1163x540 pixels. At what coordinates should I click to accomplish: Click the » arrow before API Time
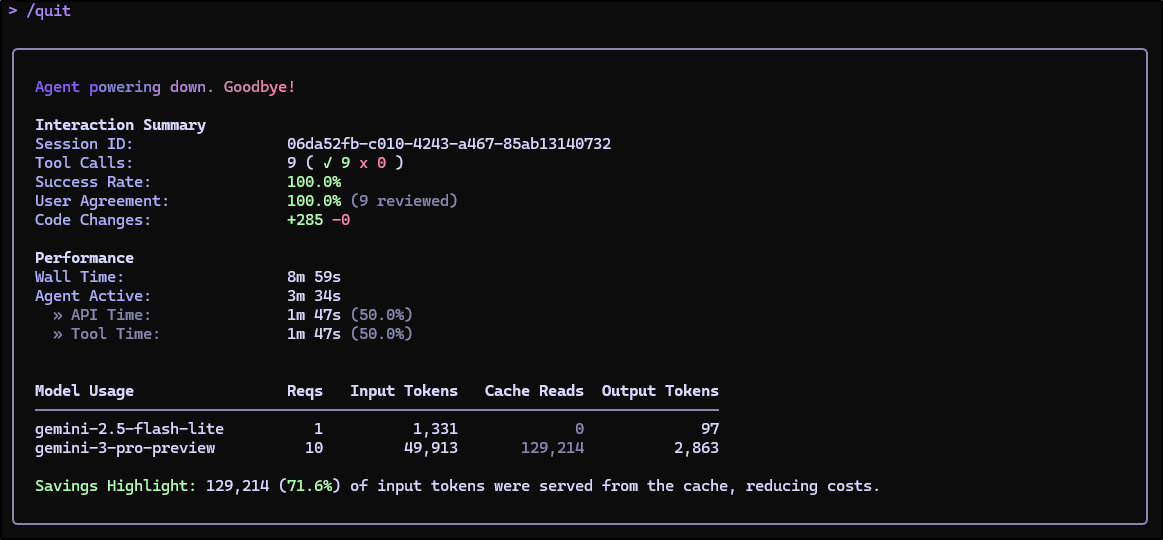pos(57,315)
